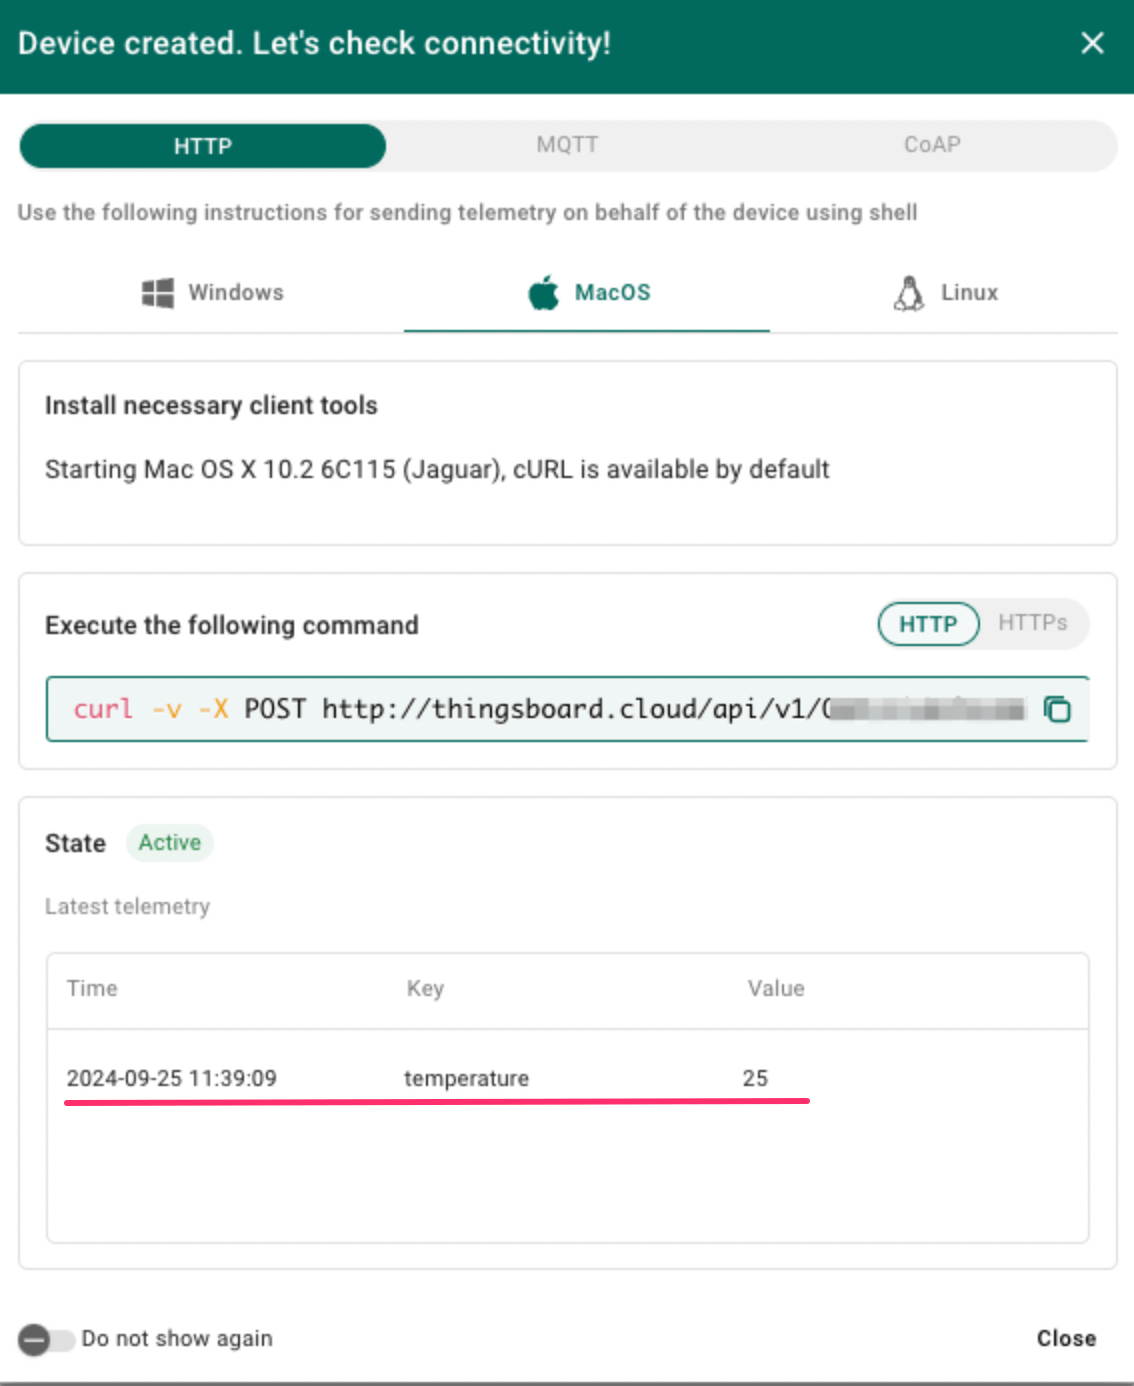Click the Latest telemetry label
The height and width of the screenshot is (1386, 1134).
pyautogui.click(x=128, y=907)
